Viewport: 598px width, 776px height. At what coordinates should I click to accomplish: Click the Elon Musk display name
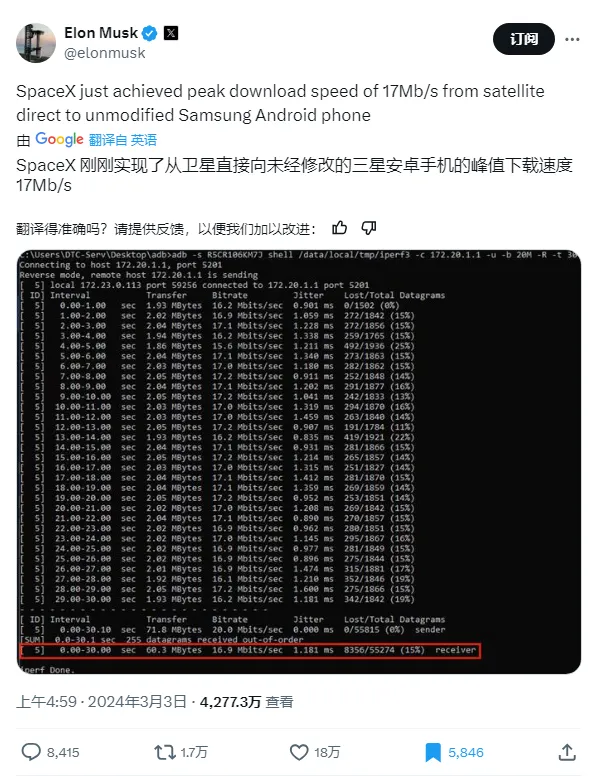tap(100, 33)
